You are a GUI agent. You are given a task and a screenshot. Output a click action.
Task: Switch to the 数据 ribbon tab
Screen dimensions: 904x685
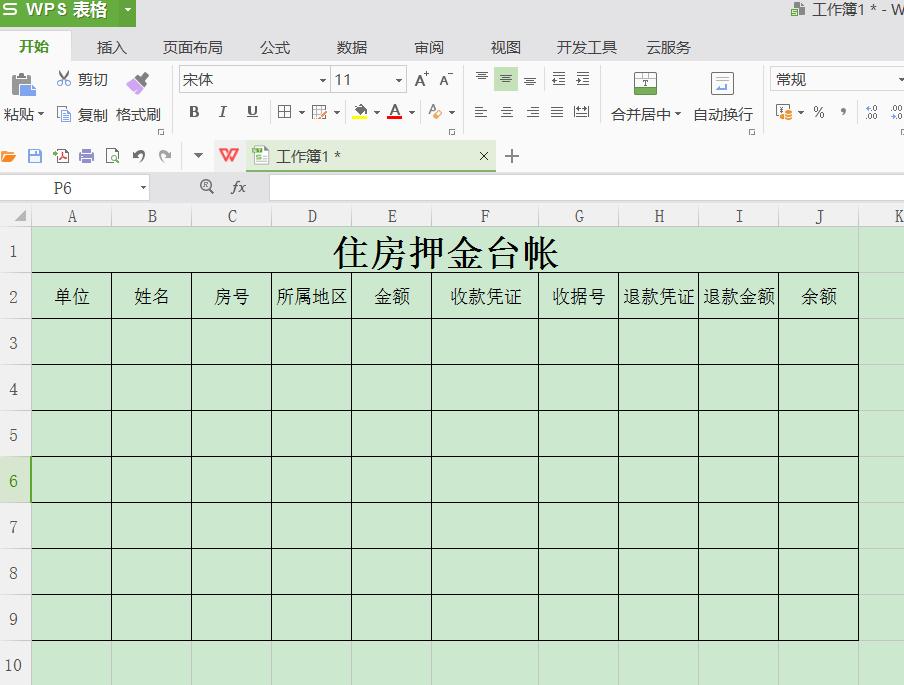pos(351,46)
